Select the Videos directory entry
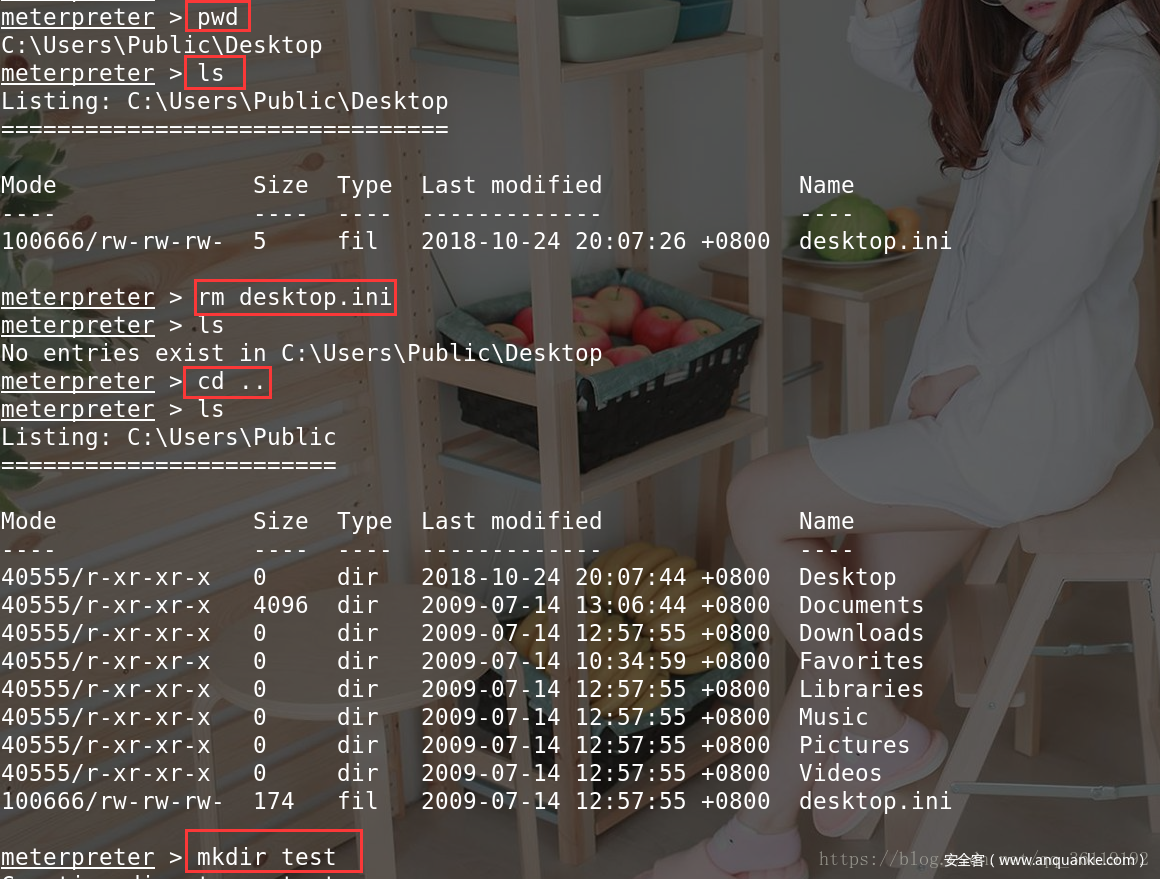The height and width of the screenshot is (879, 1160). point(840,774)
